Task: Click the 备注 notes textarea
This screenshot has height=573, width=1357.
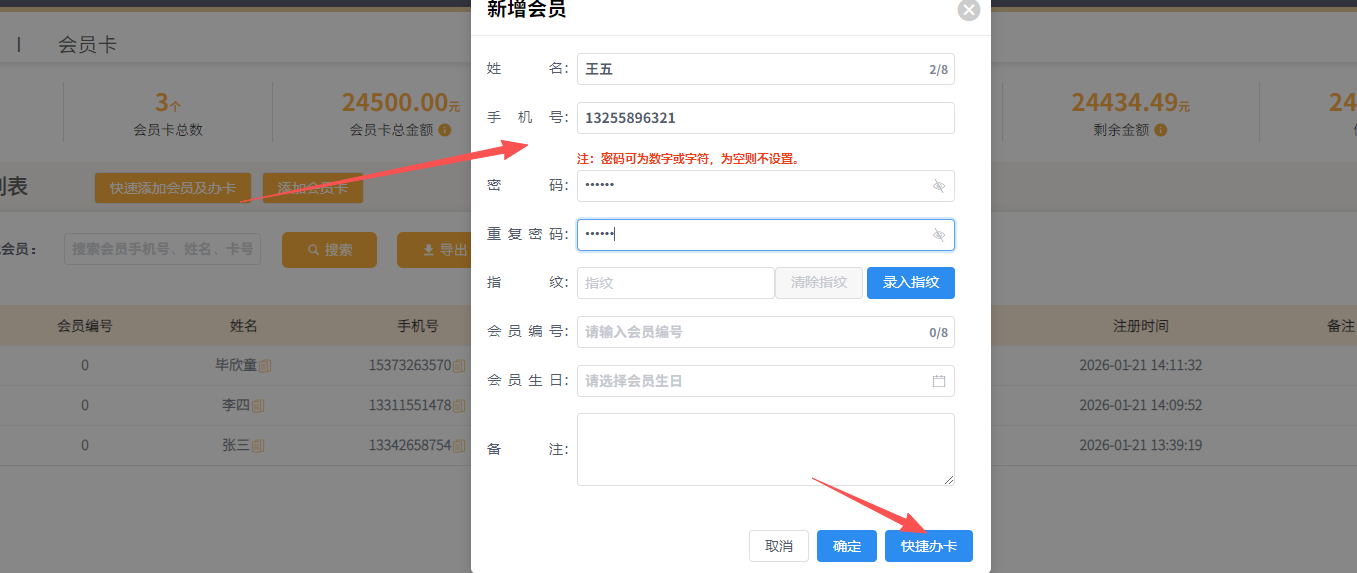Action: pos(765,450)
